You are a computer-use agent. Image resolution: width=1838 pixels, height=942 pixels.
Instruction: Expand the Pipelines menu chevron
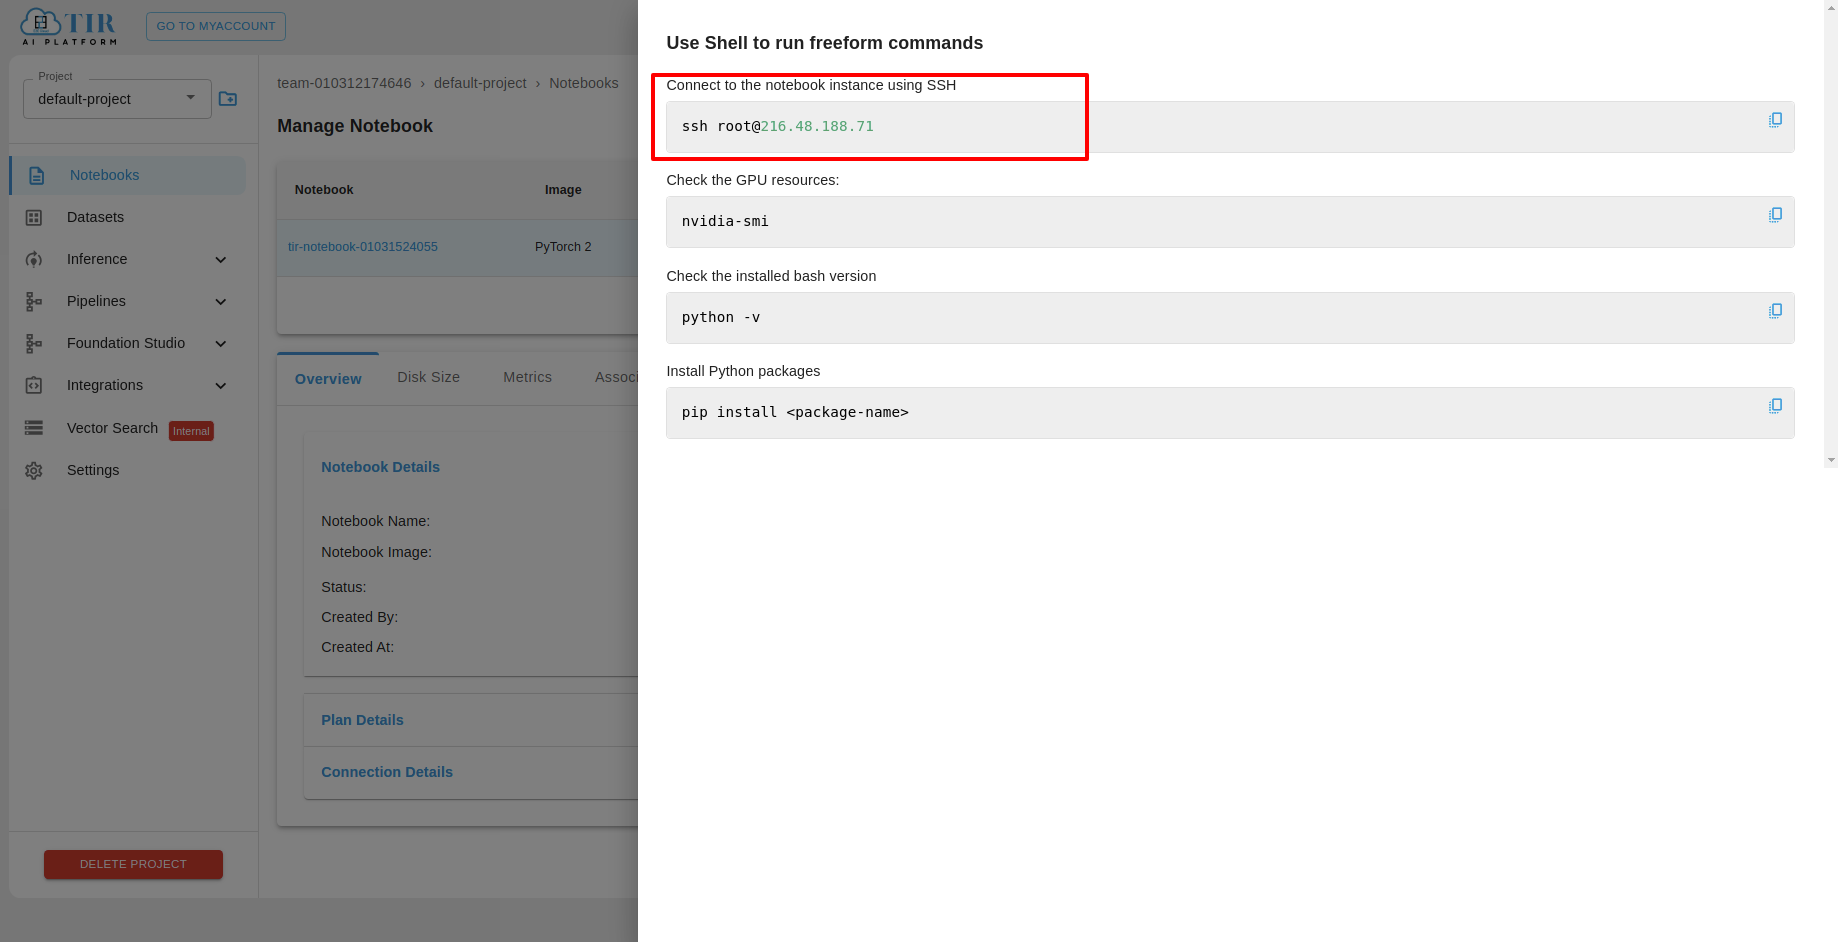(x=221, y=302)
